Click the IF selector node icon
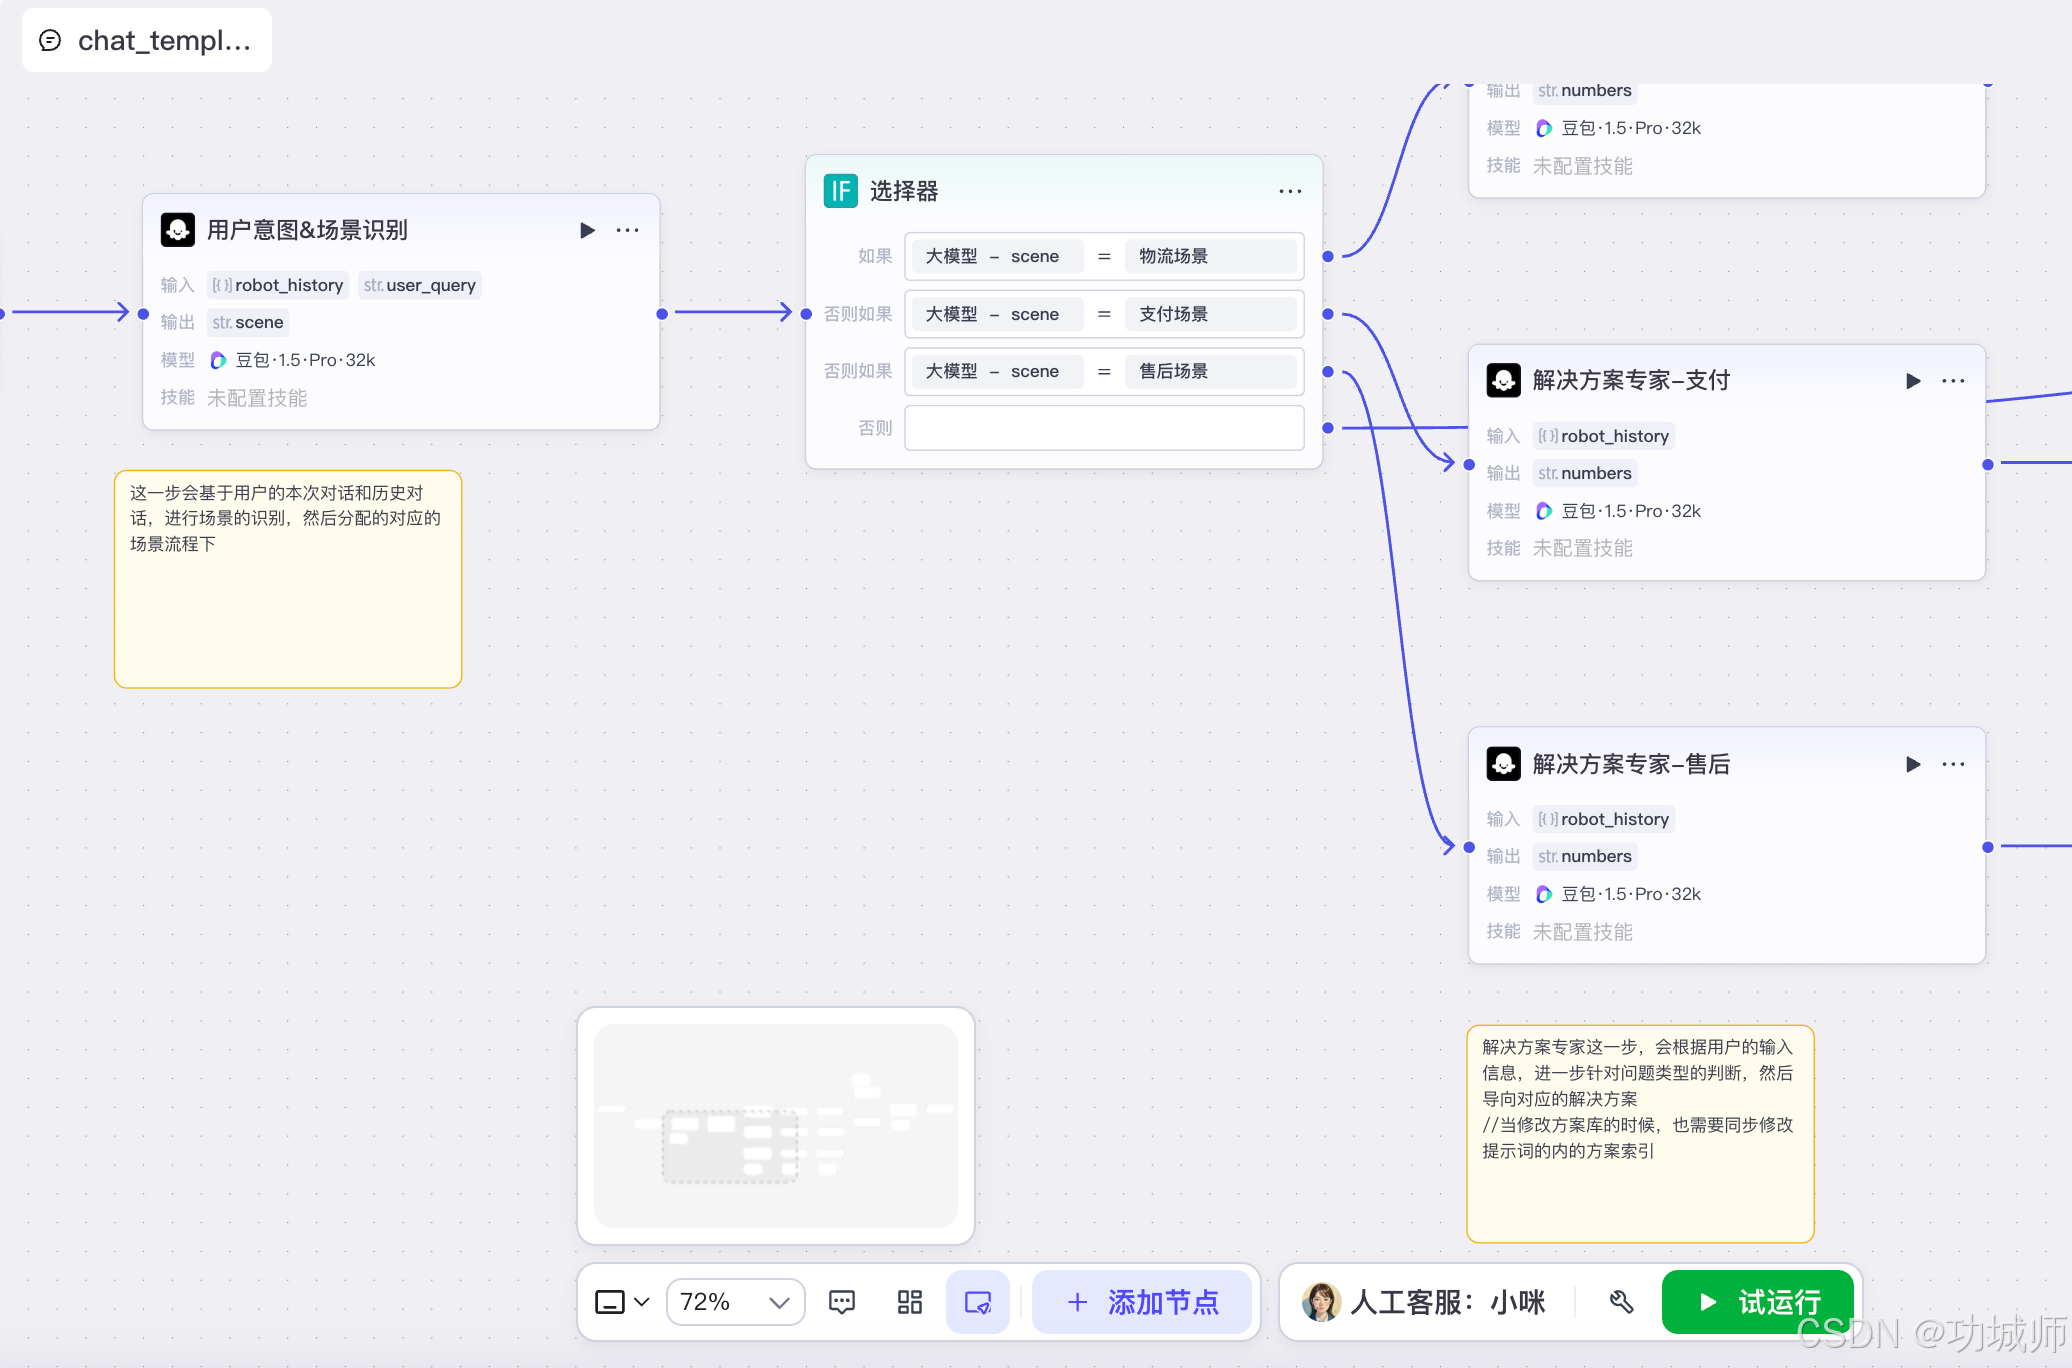 coord(841,190)
